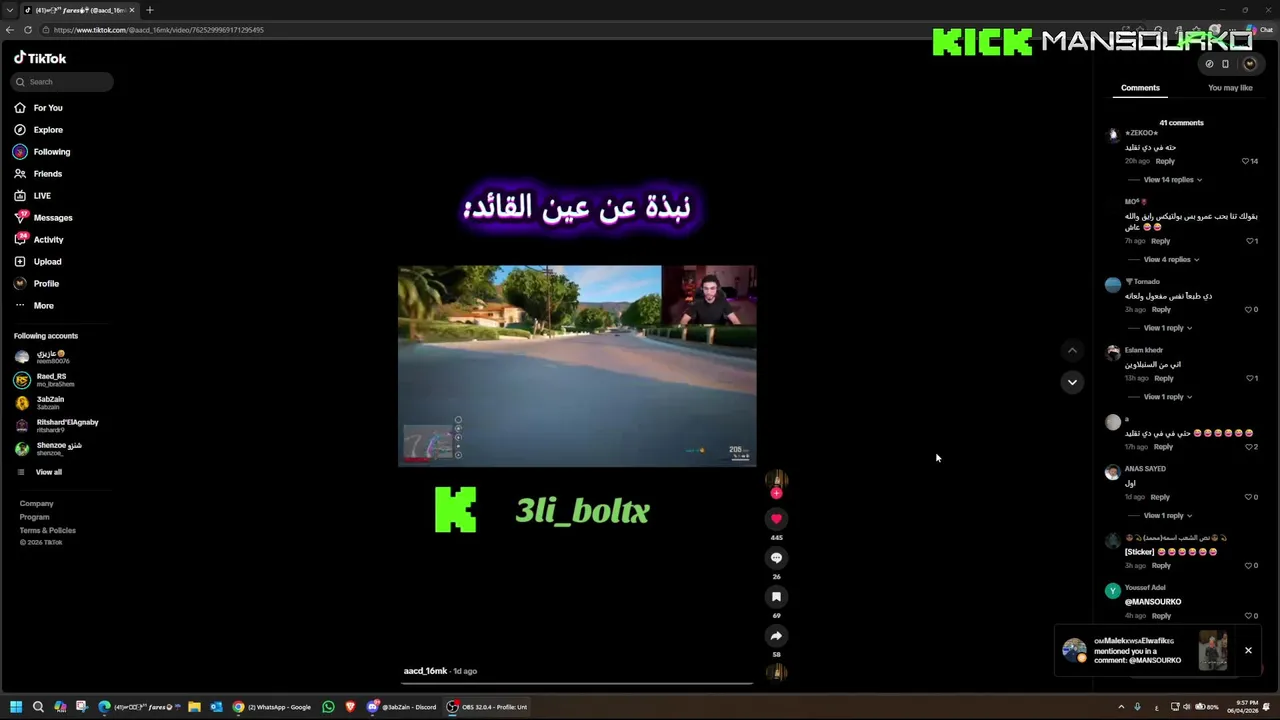Like Eslam khedr's comment
1280x720 pixels.
click(1250, 378)
